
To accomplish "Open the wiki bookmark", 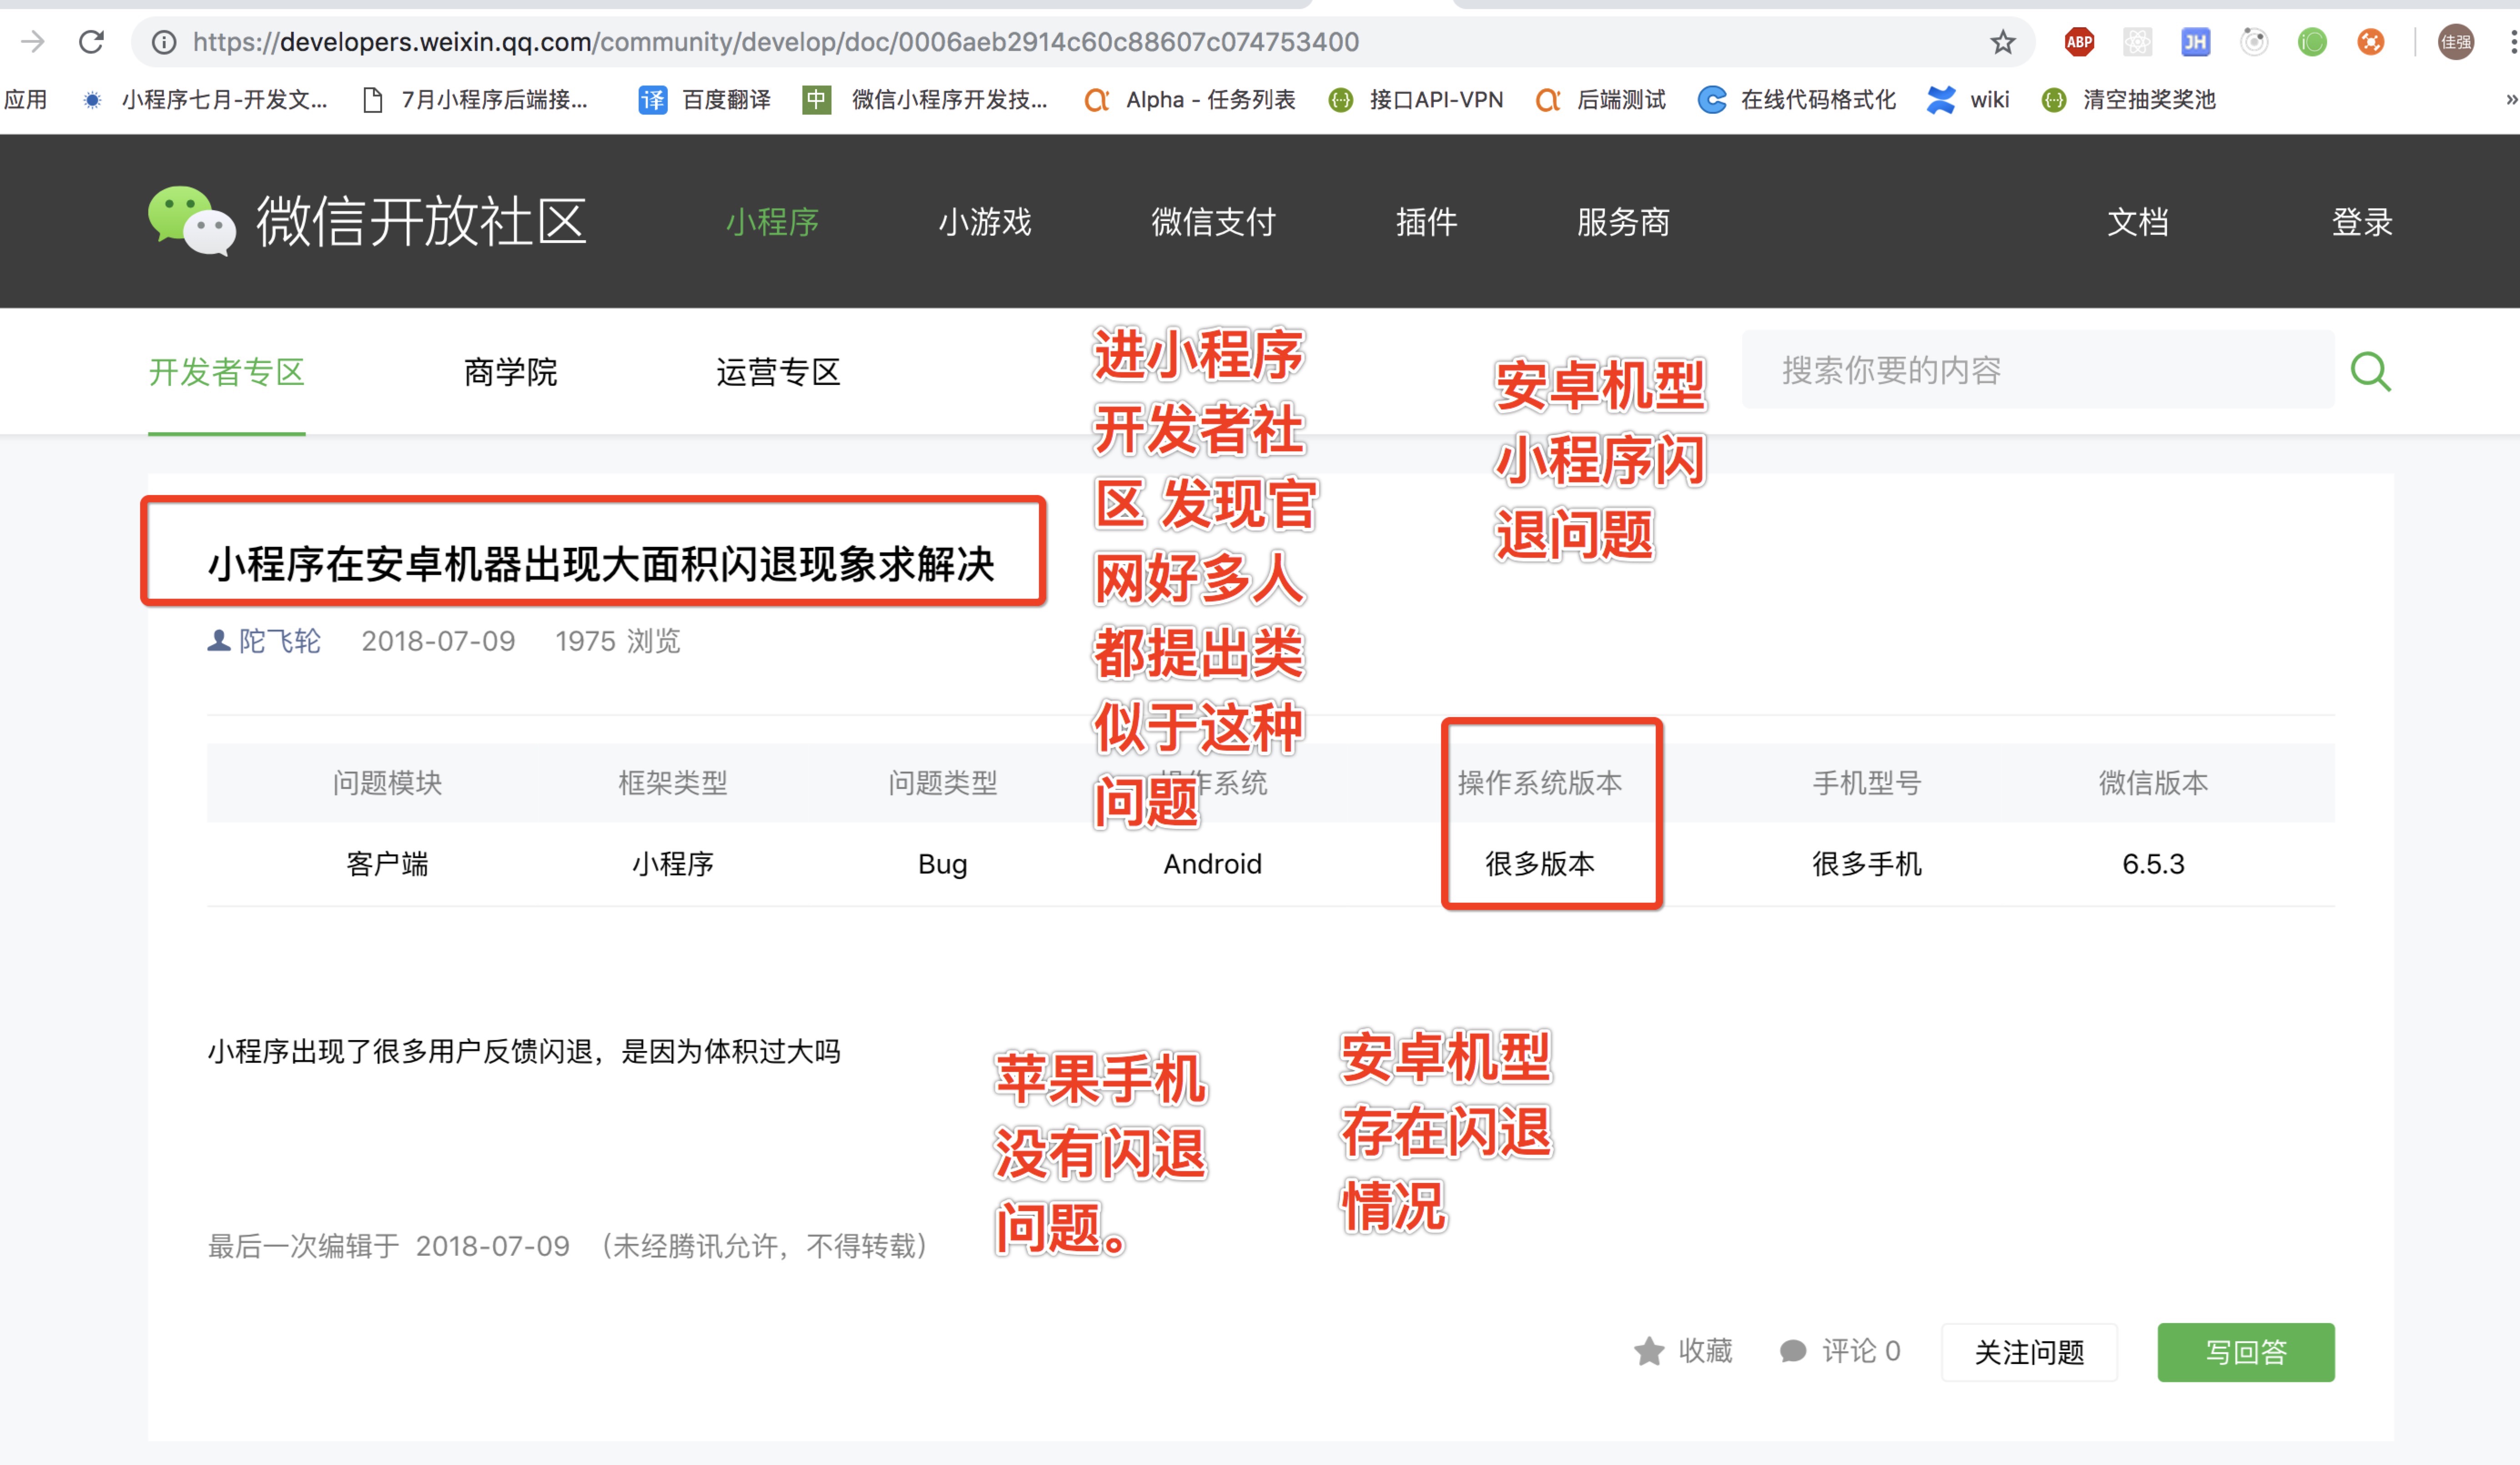I will (x=1968, y=99).
